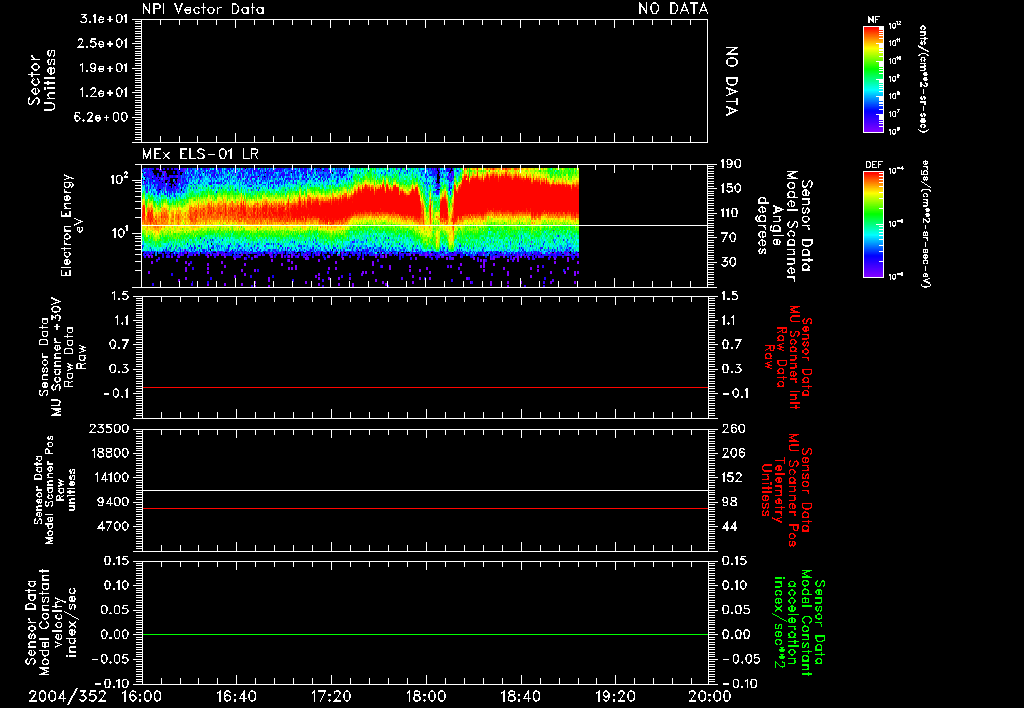Click the 'Model Scanner Pos Raw unitless' axis label
Screen dimensions: 1024x708
click(55, 490)
